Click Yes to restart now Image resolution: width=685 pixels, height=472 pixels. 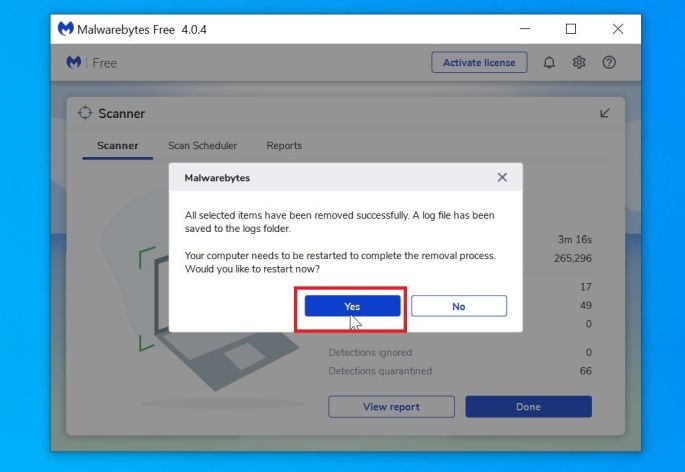pos(352,306)
